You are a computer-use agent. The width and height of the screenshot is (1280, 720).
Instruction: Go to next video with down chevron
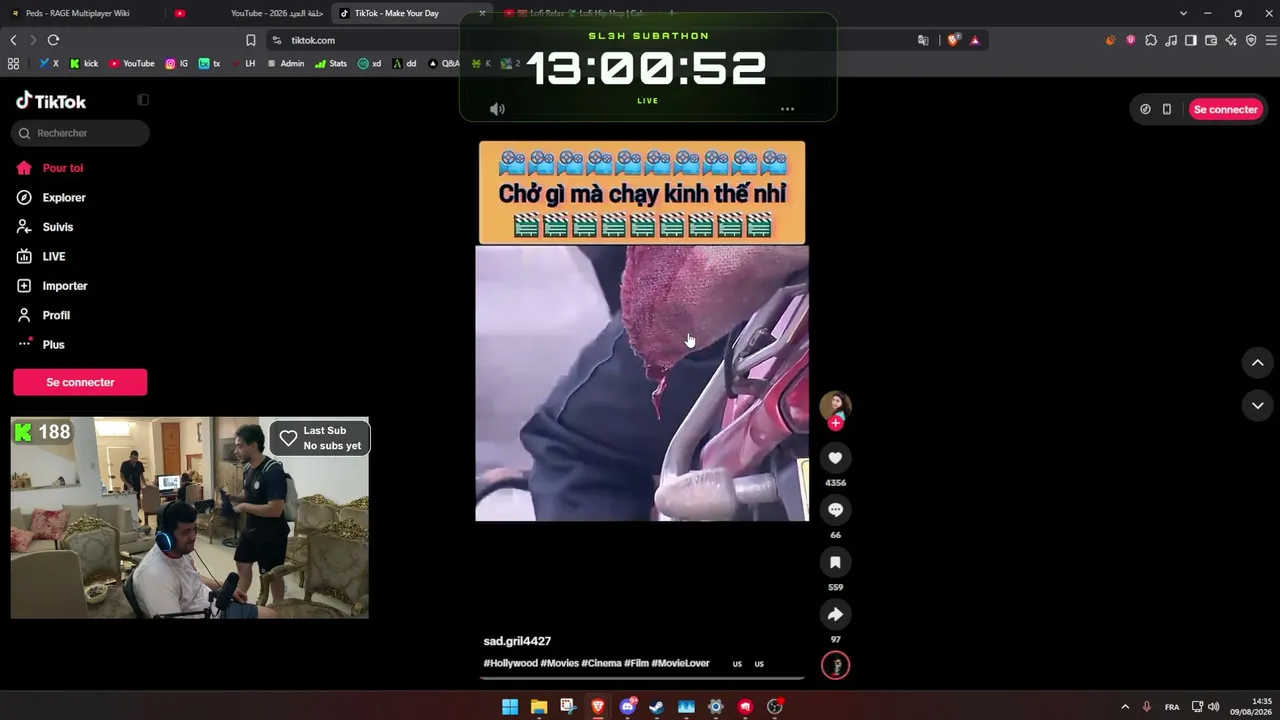click(1257, 405)
